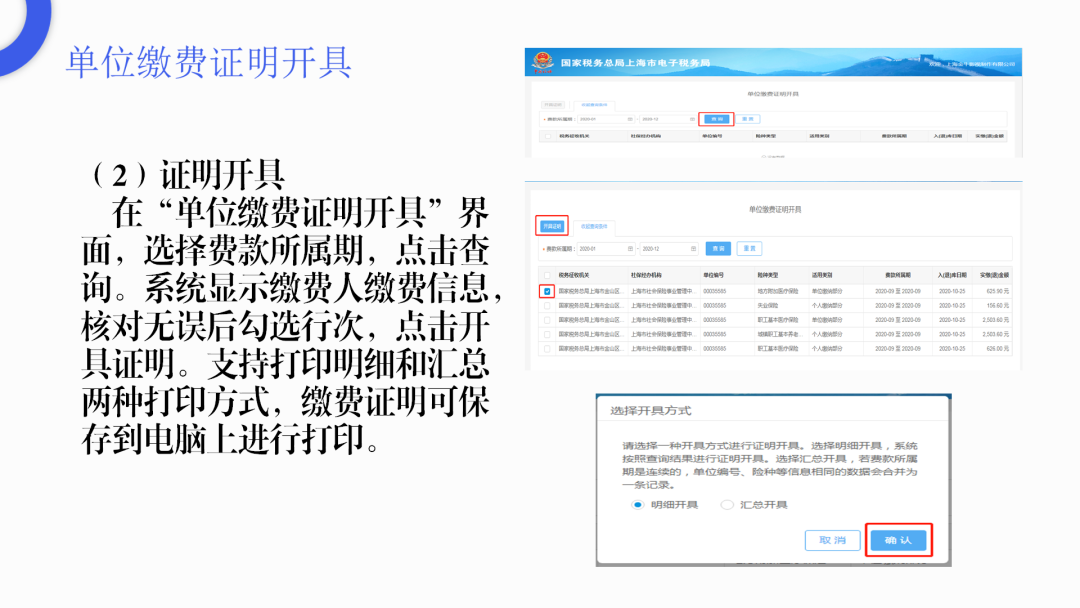Viewport: 1080px width, 608px height.
Task: Click 费款所属期 column header in lower table
Action: tap(897, 275)
